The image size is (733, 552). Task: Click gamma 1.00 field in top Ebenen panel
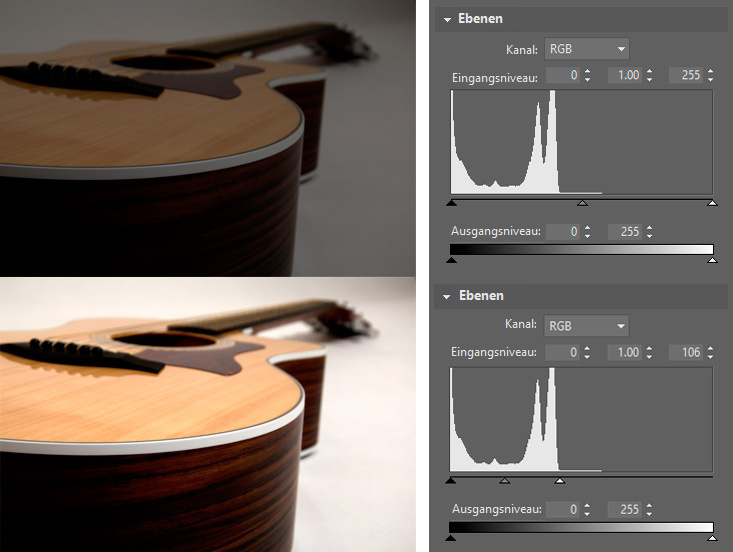click(x=625, y=75)
